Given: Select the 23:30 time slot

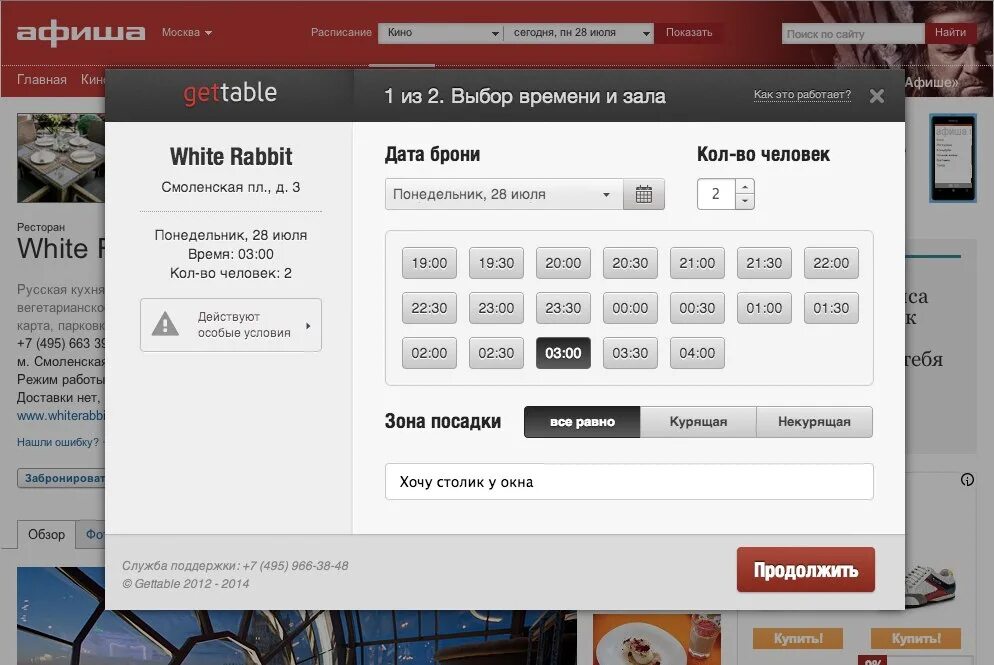Looking at the screenshot, I should click(563, 308).
